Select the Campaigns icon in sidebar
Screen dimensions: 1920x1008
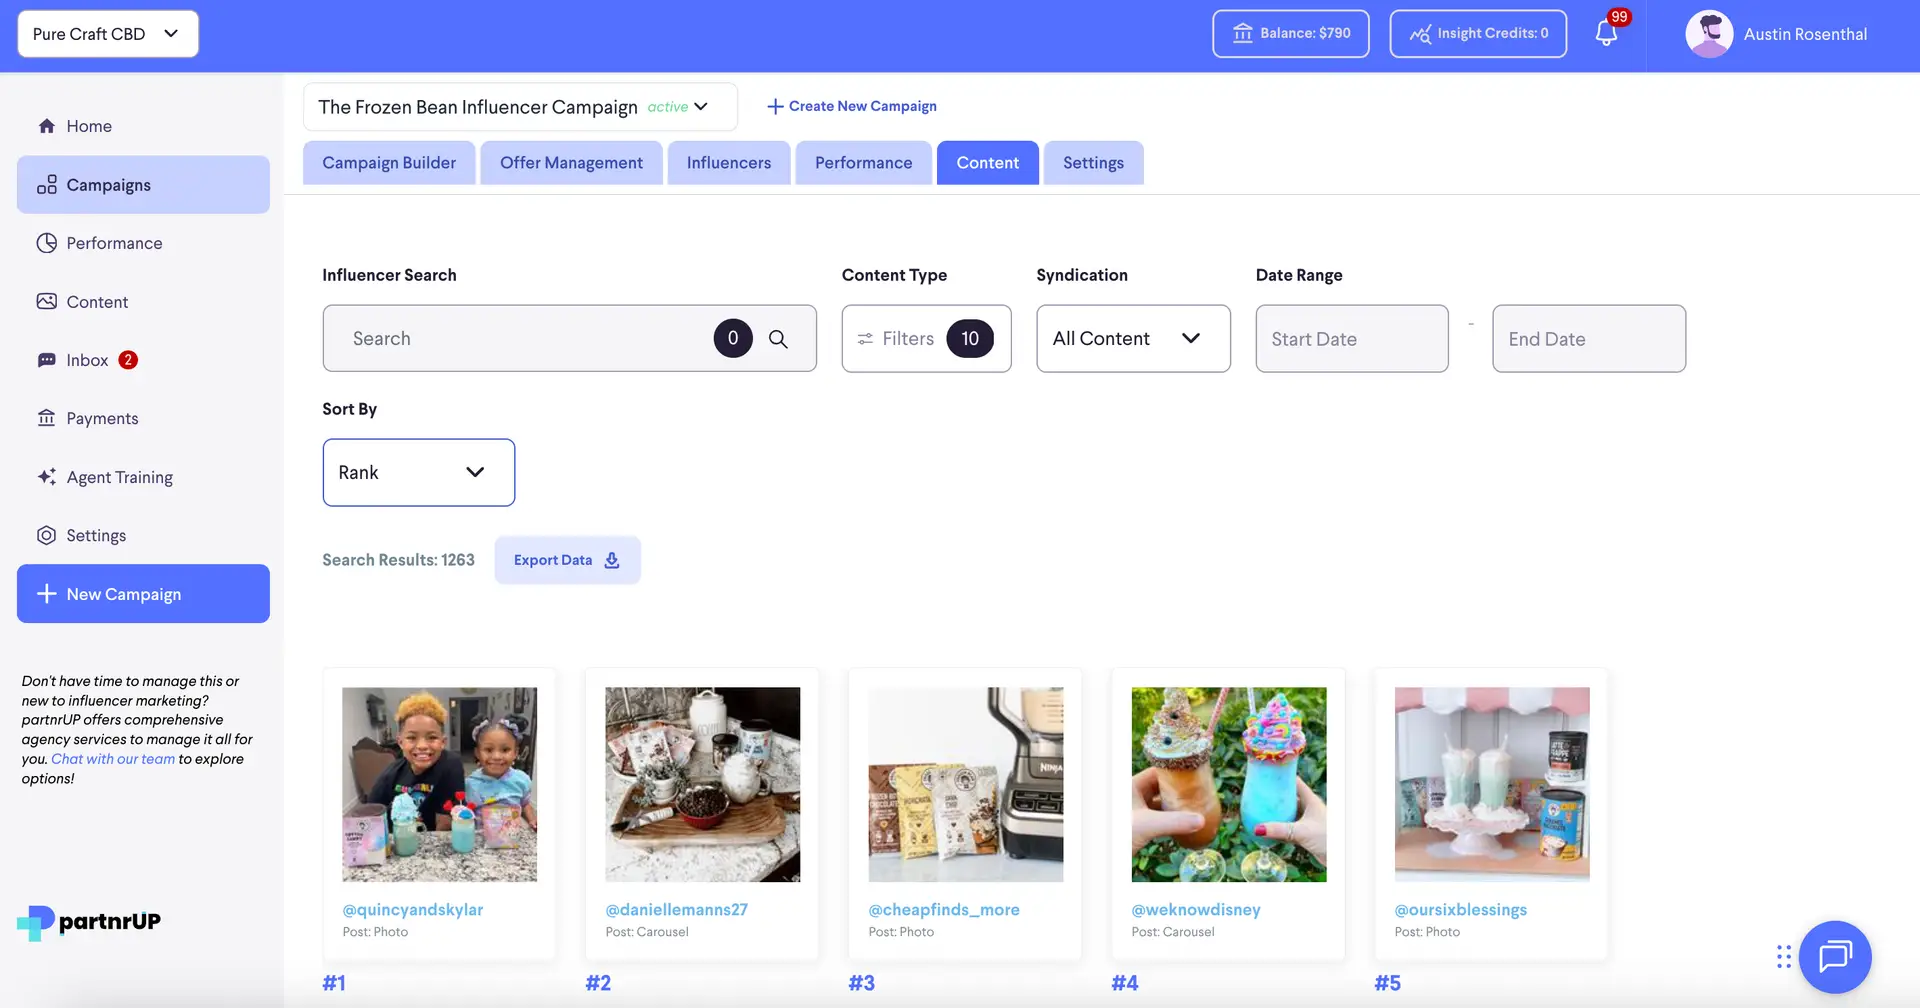tap(47, 184)
